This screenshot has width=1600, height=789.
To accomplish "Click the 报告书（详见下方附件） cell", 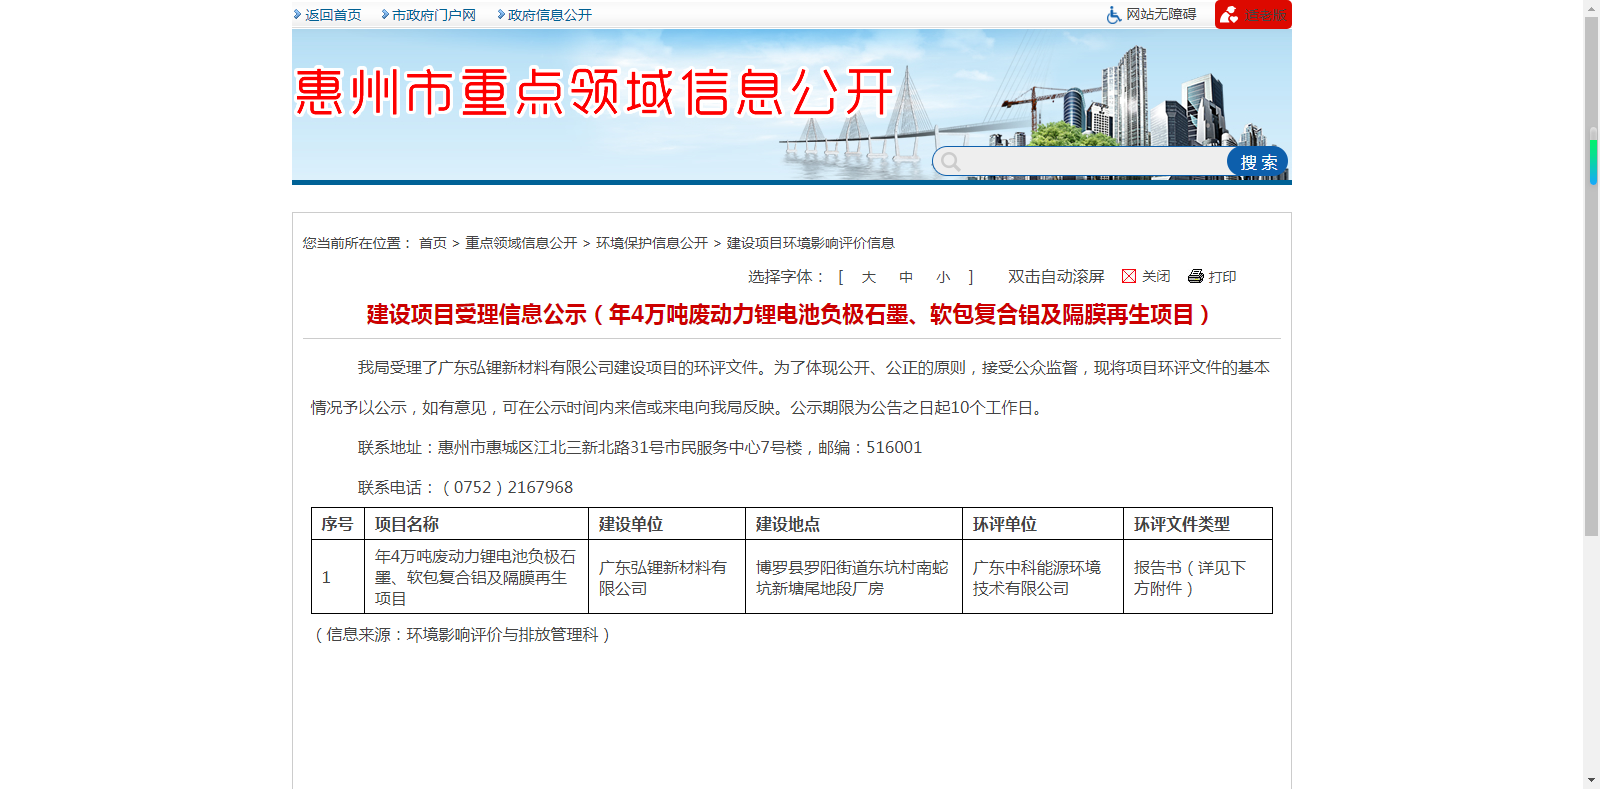I will pyautogui.click(x=1198, y=577).
